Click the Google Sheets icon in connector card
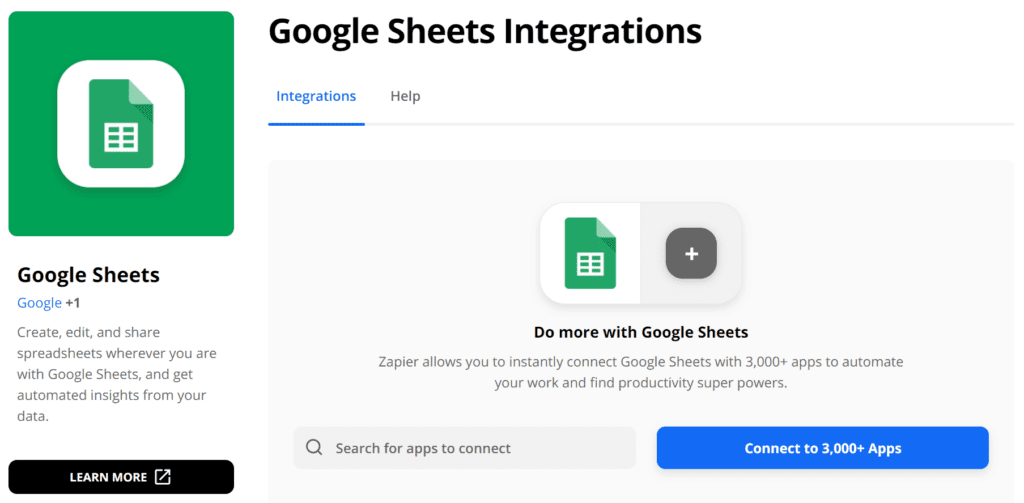This screenshot has width=1024, height=503. coord(590,253)
